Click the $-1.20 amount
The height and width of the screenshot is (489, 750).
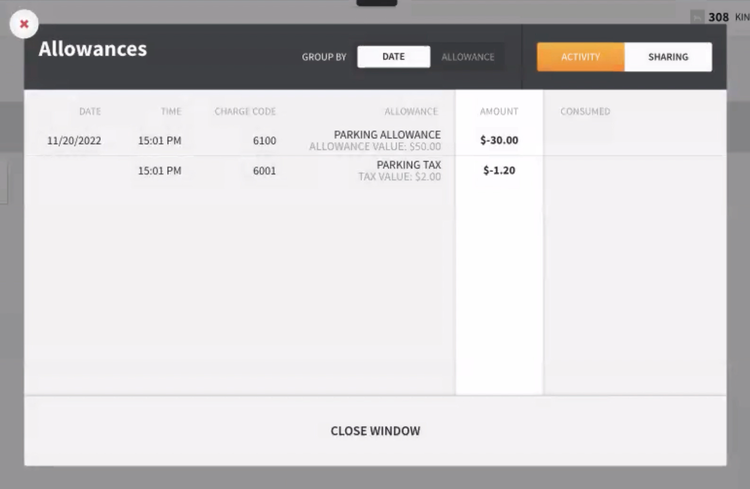click(x=499, y=170)
